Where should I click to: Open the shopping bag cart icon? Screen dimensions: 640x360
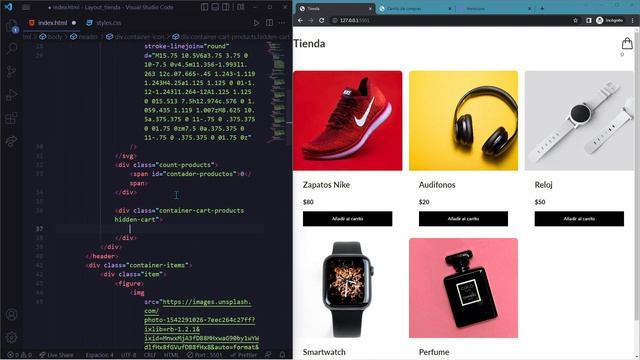click(x=627, y=43)
